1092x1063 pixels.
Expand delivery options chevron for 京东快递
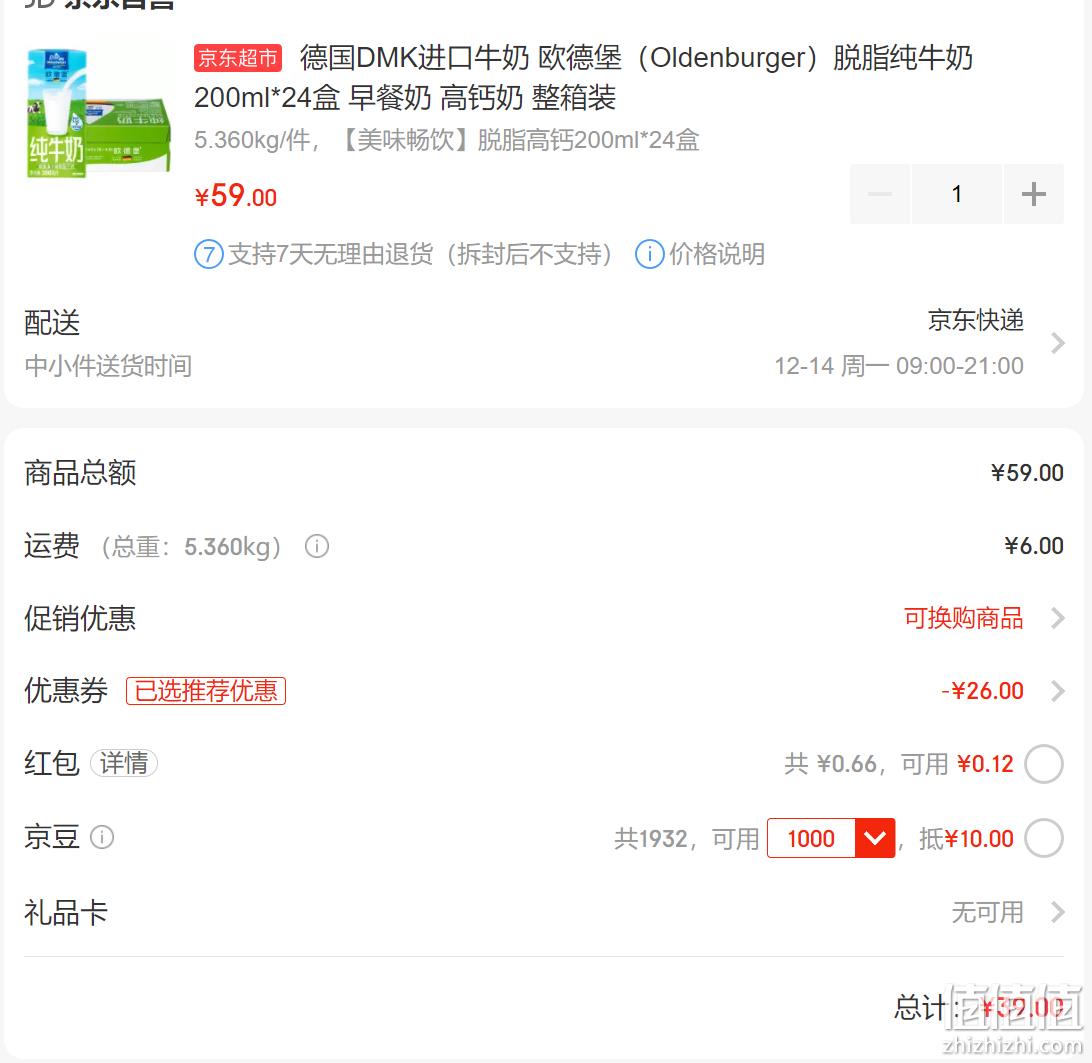point(1058,343)
